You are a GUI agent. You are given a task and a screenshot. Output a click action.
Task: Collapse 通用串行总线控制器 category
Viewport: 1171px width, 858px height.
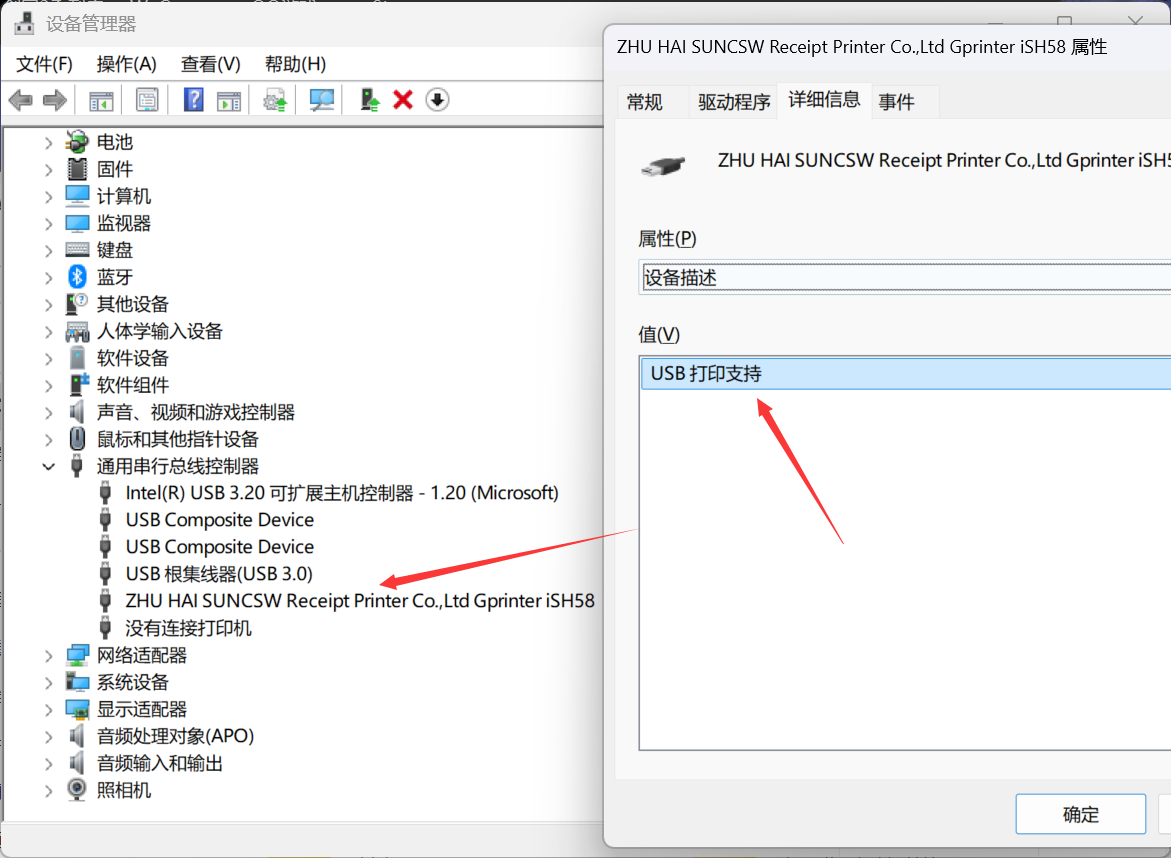click(49, 467)
